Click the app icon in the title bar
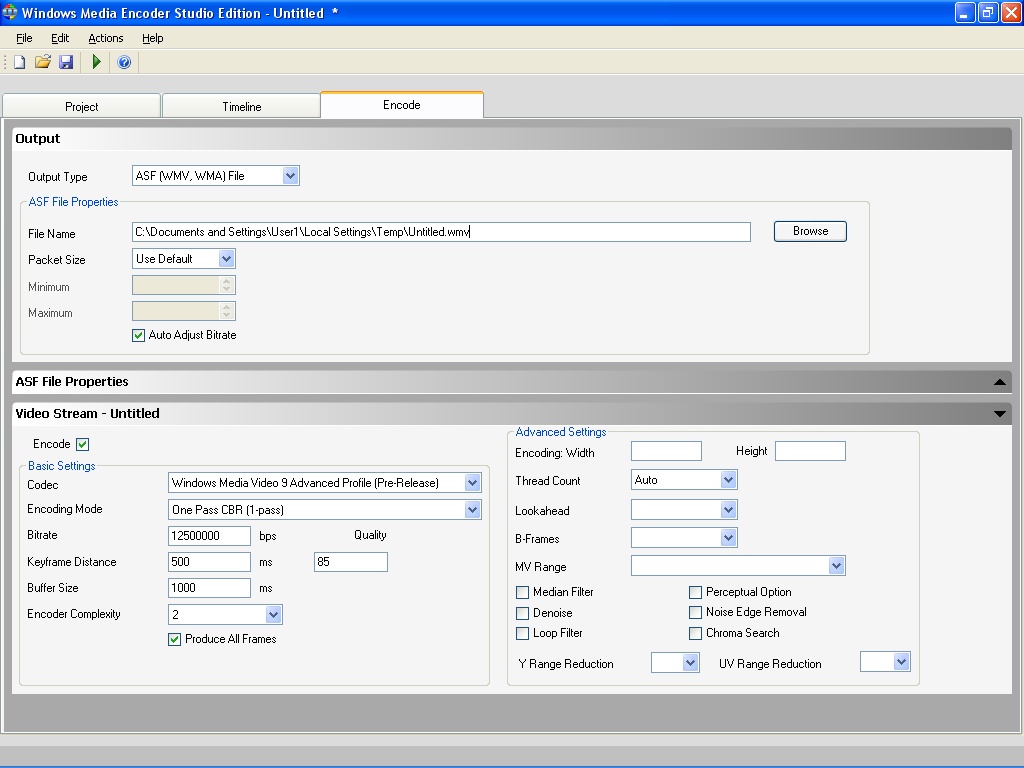The height and width of the screenshot is (768, 1024). (x=9, y=12)
